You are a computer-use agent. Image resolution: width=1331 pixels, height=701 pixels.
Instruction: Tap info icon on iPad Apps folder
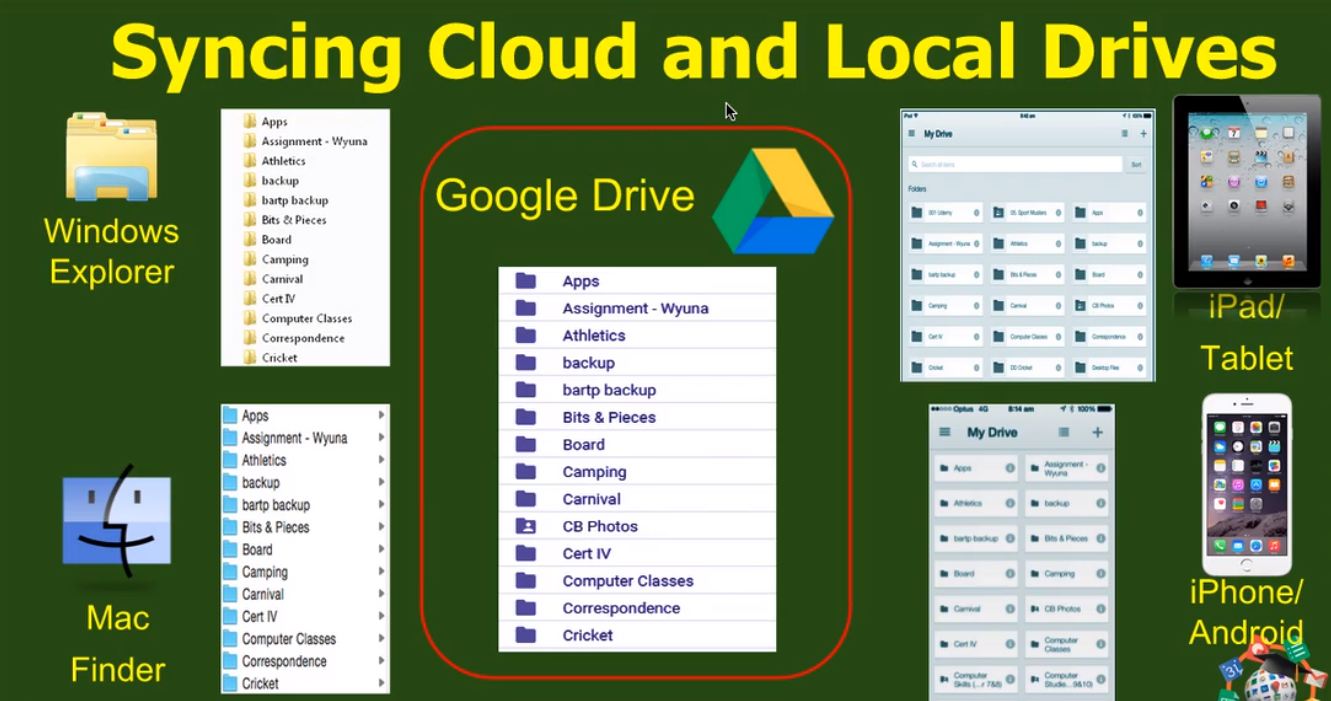click(1140, 213)
